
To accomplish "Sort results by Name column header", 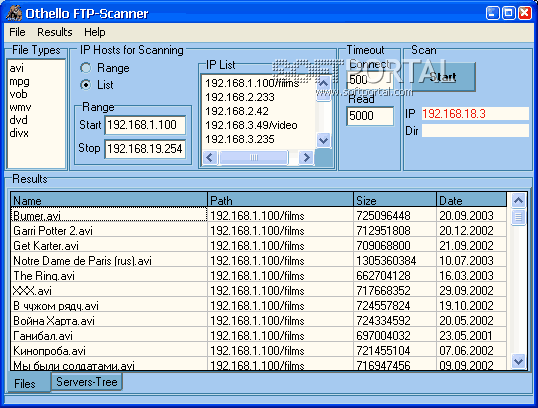I will (x=109, y=200).
